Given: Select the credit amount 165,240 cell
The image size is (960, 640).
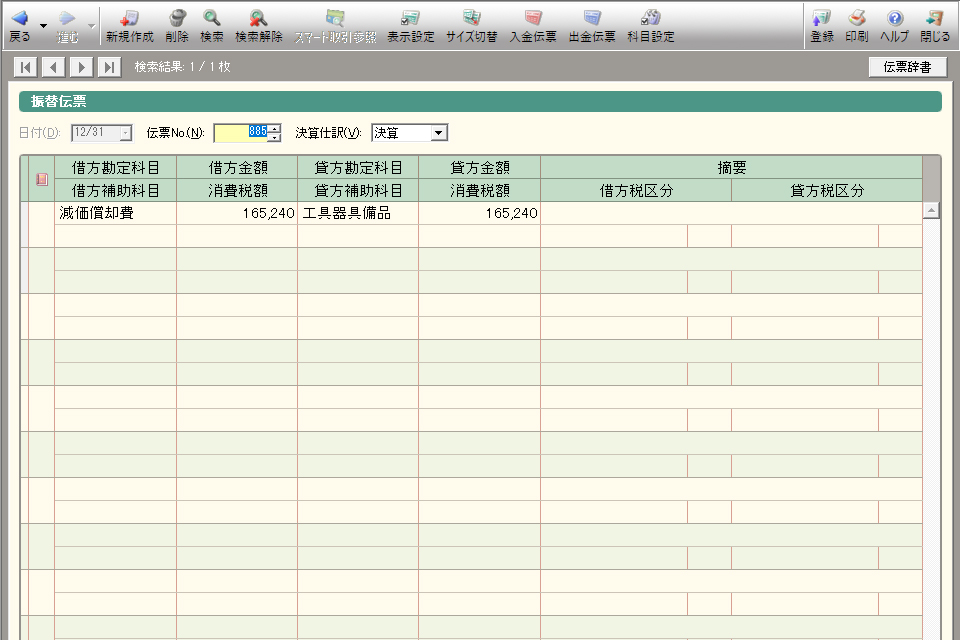Looking at the screenshot, I should (479, 213).
